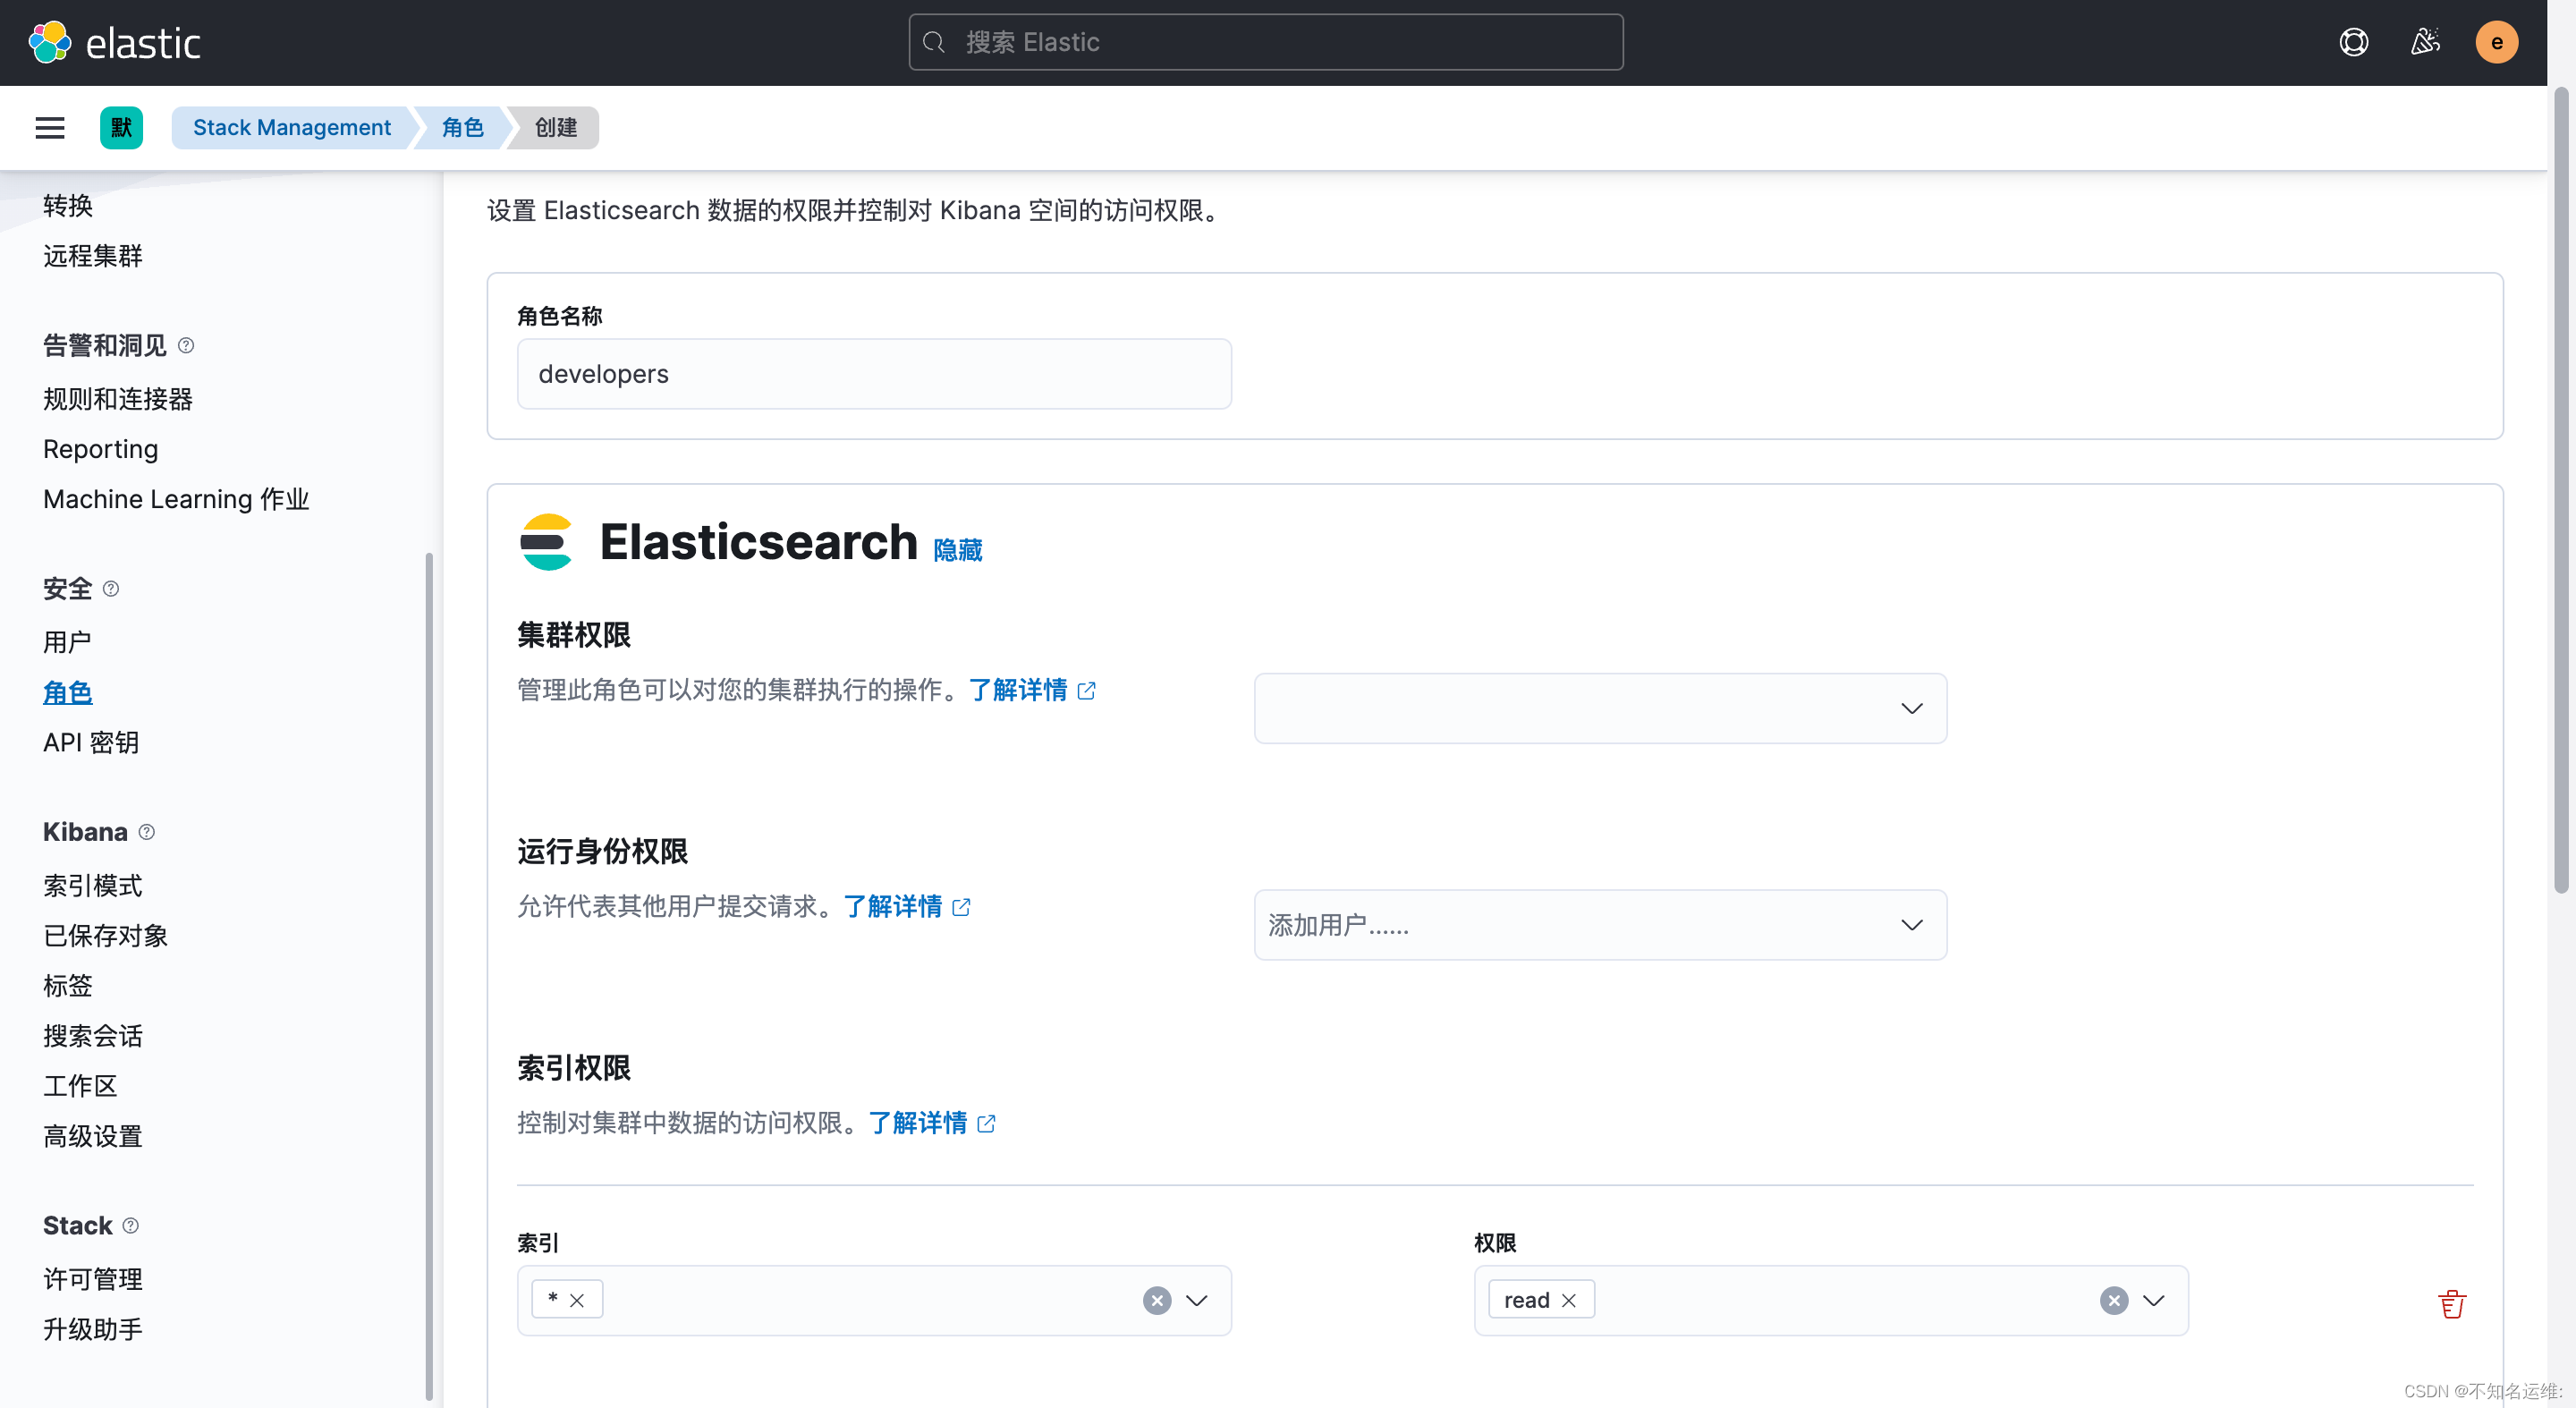This screenshot has height=1408, width=2576.
Task: Open 用户 in the sidebar
Action: (67, 642)
